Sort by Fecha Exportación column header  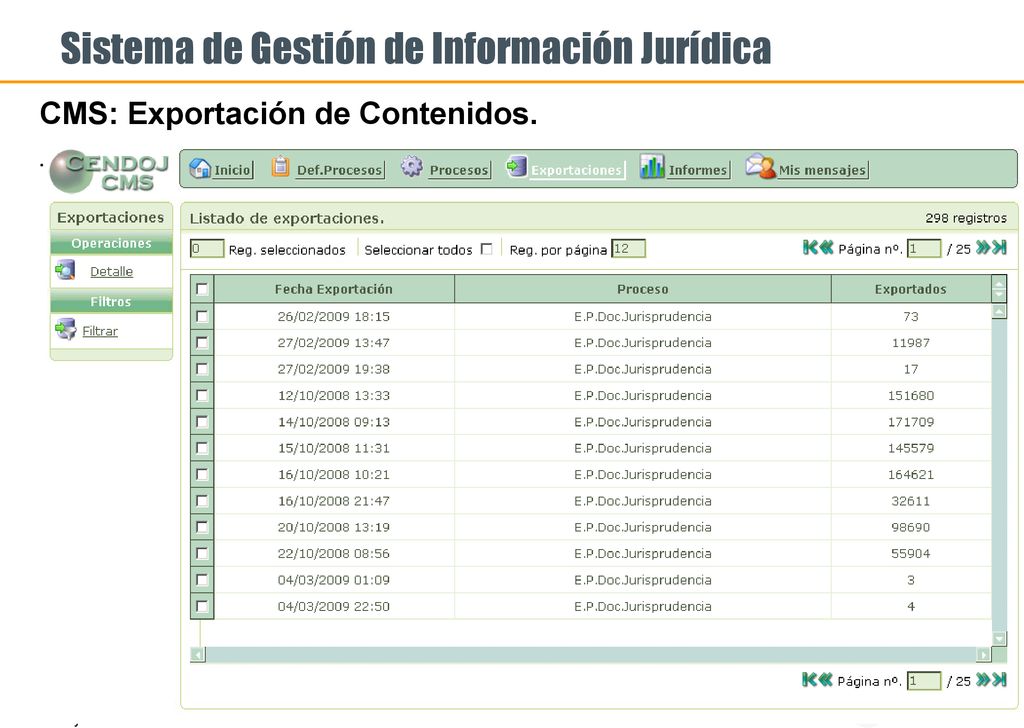pyautogui.click(x=334, y=289)
